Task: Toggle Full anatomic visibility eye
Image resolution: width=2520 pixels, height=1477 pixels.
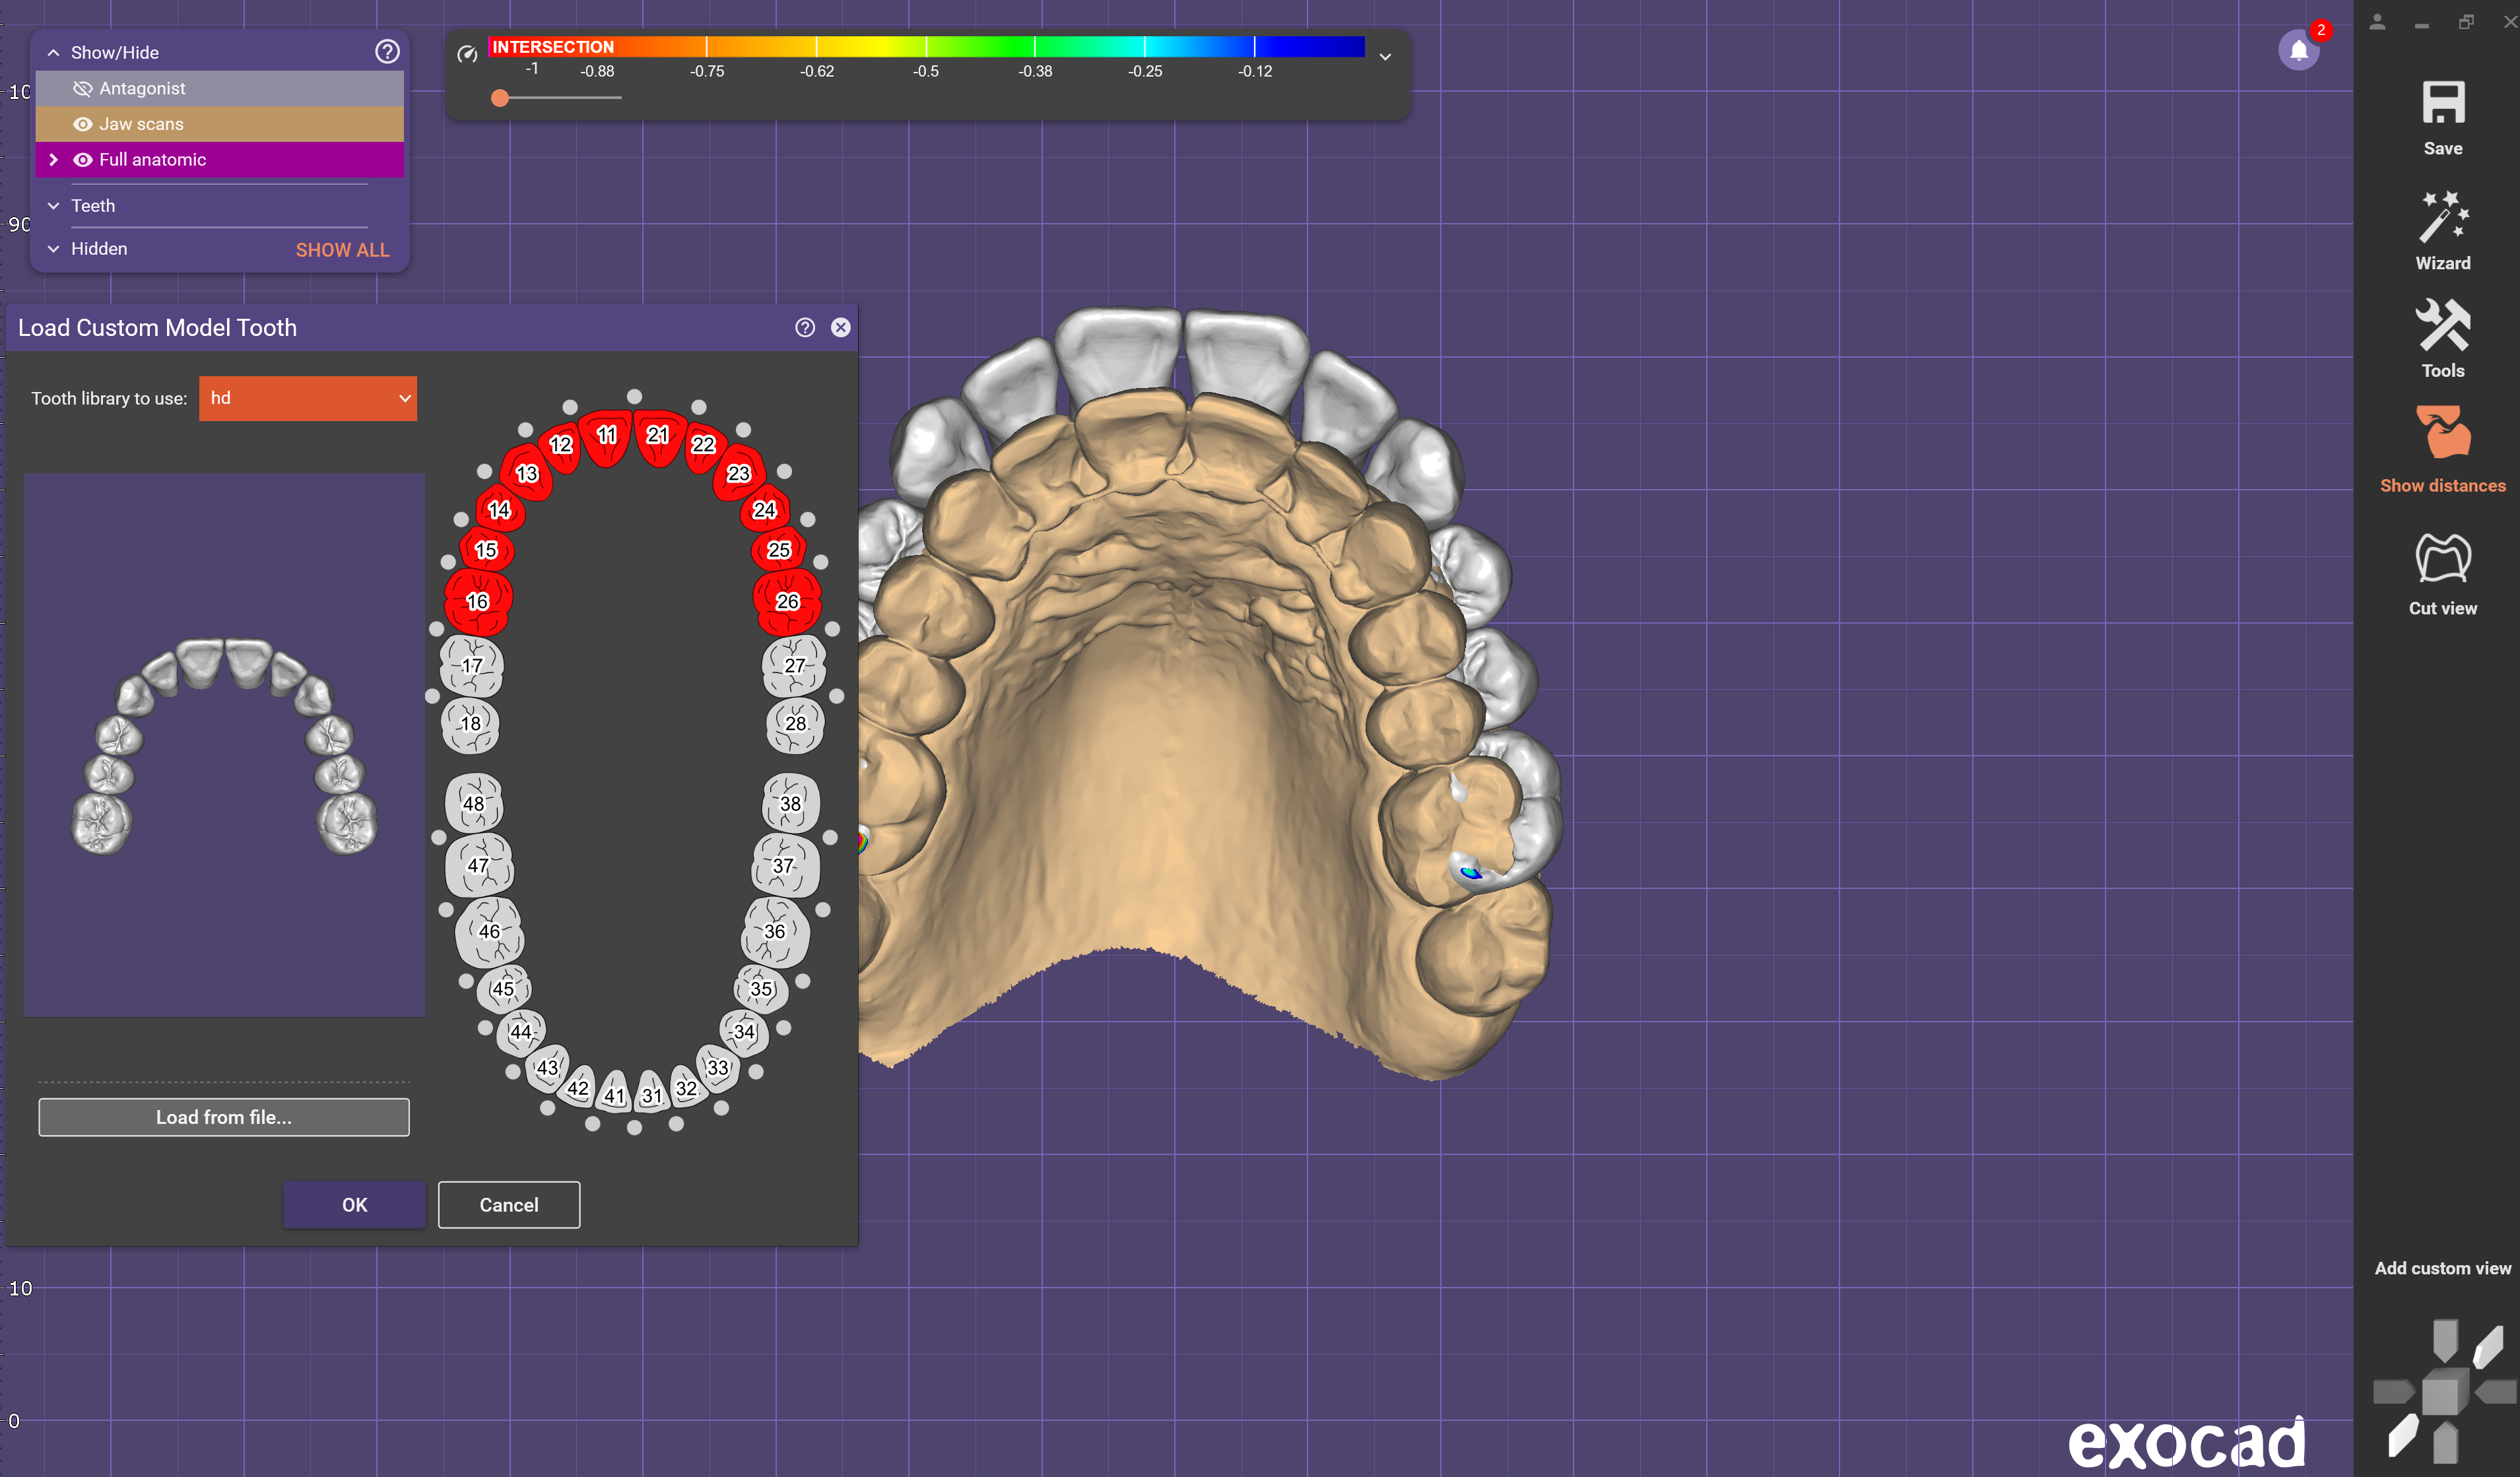Action: pyautogui.click(x=83, y=160)
